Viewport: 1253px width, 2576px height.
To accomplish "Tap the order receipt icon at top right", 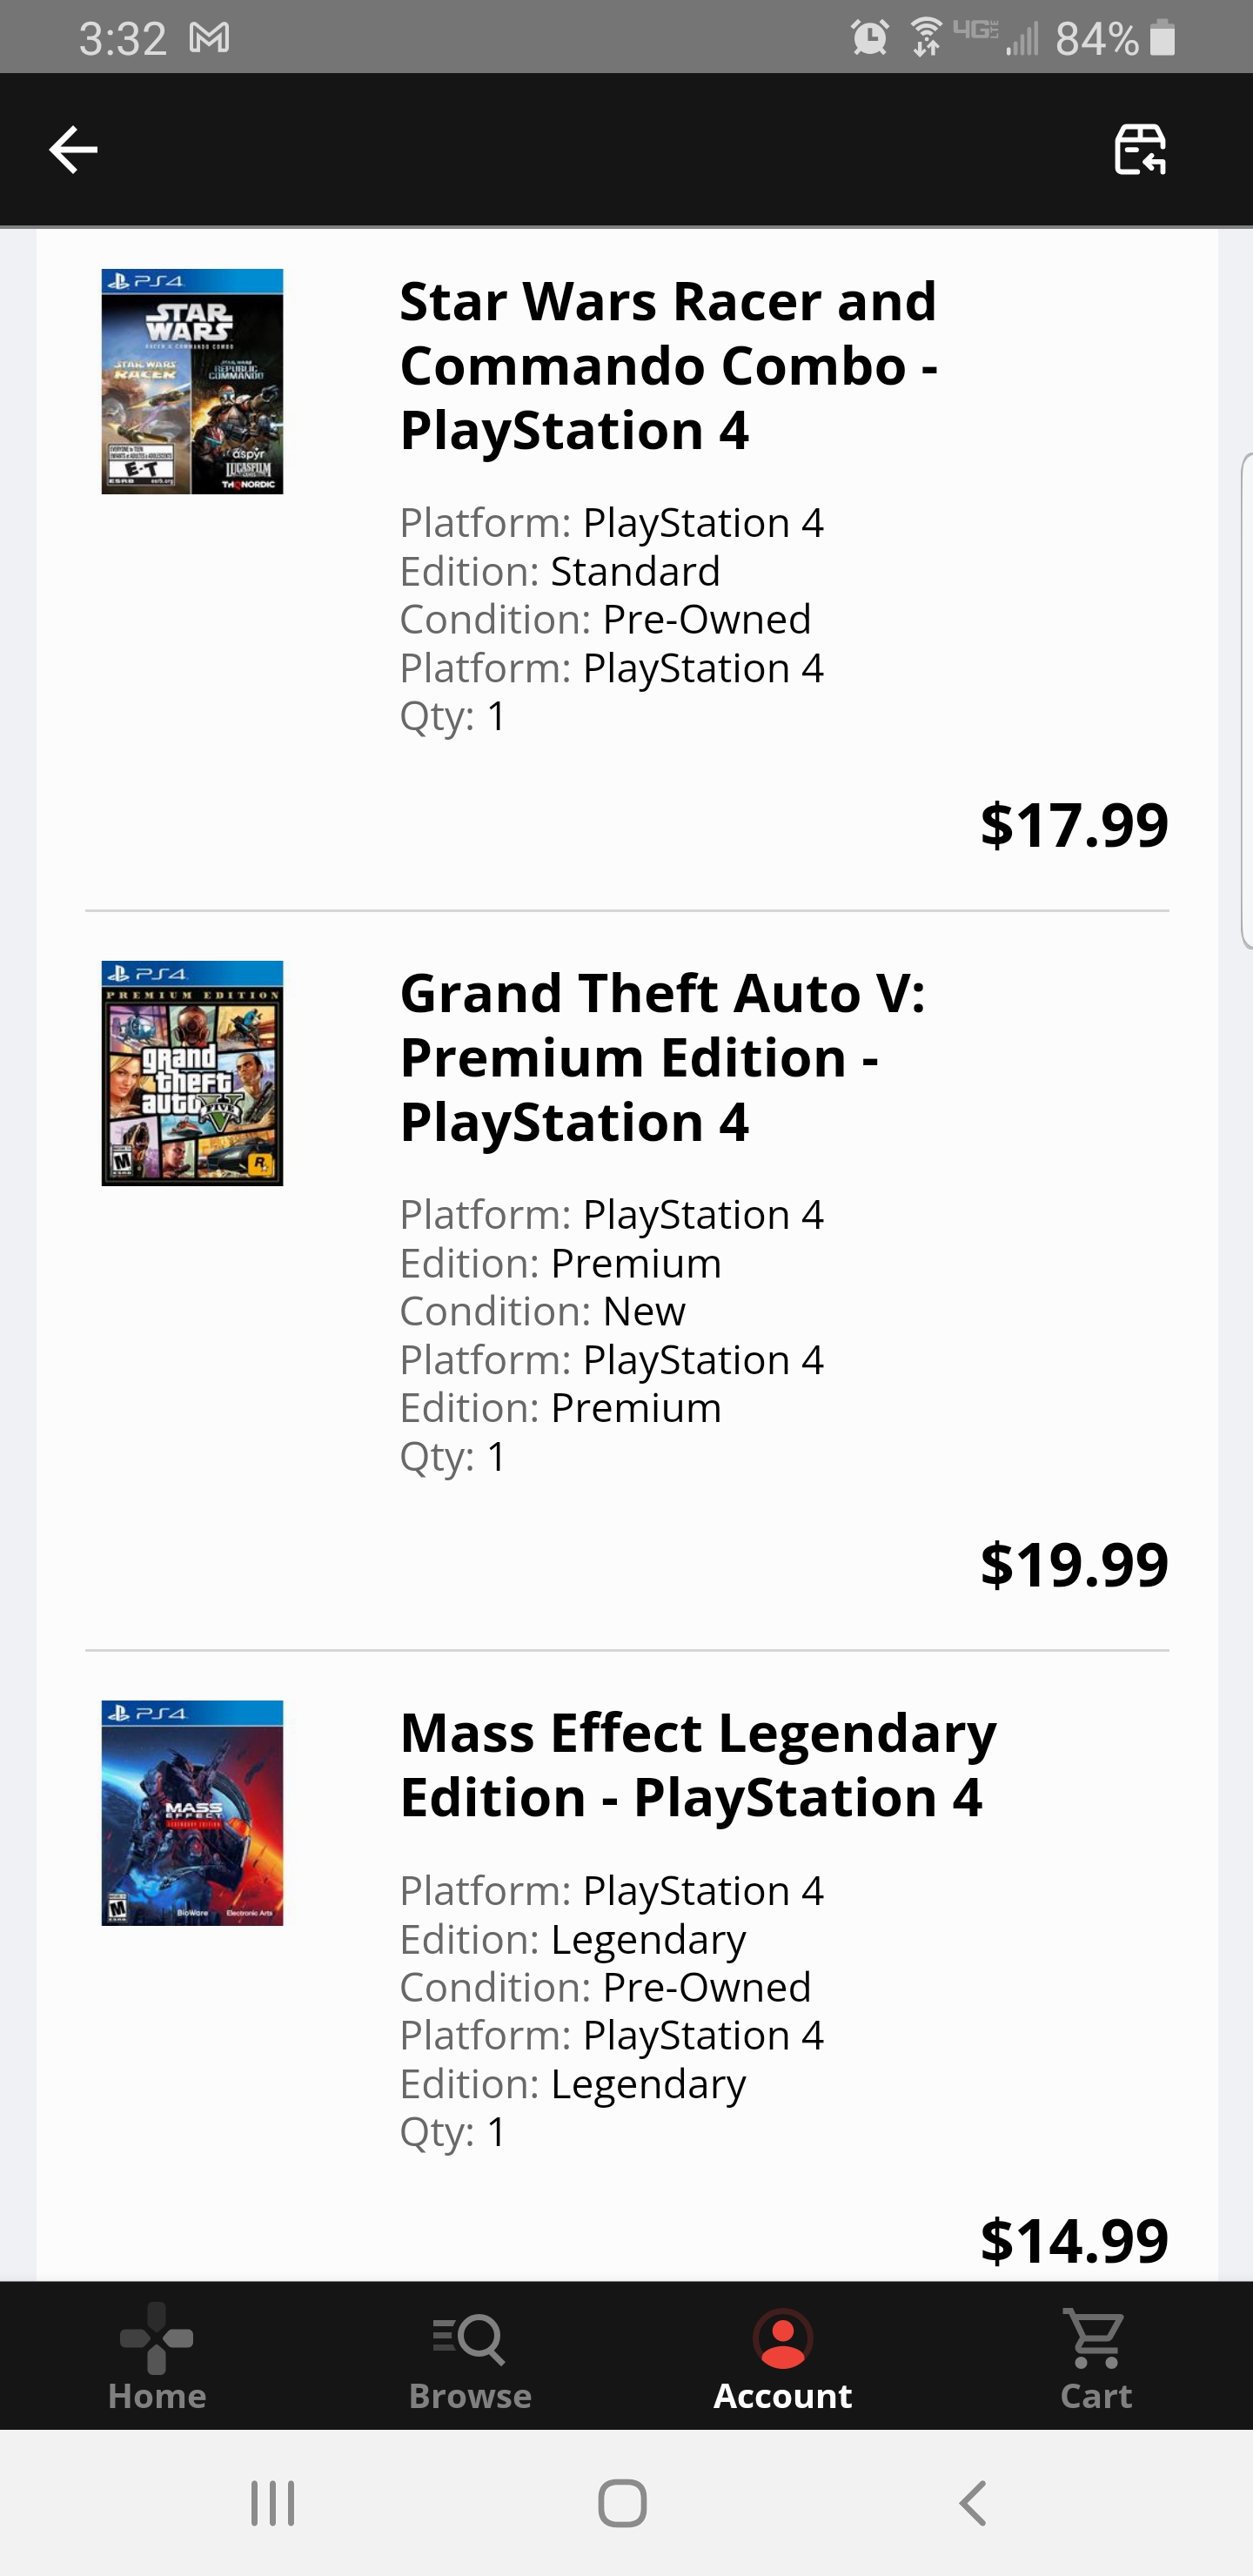I will pos(1142,148).
